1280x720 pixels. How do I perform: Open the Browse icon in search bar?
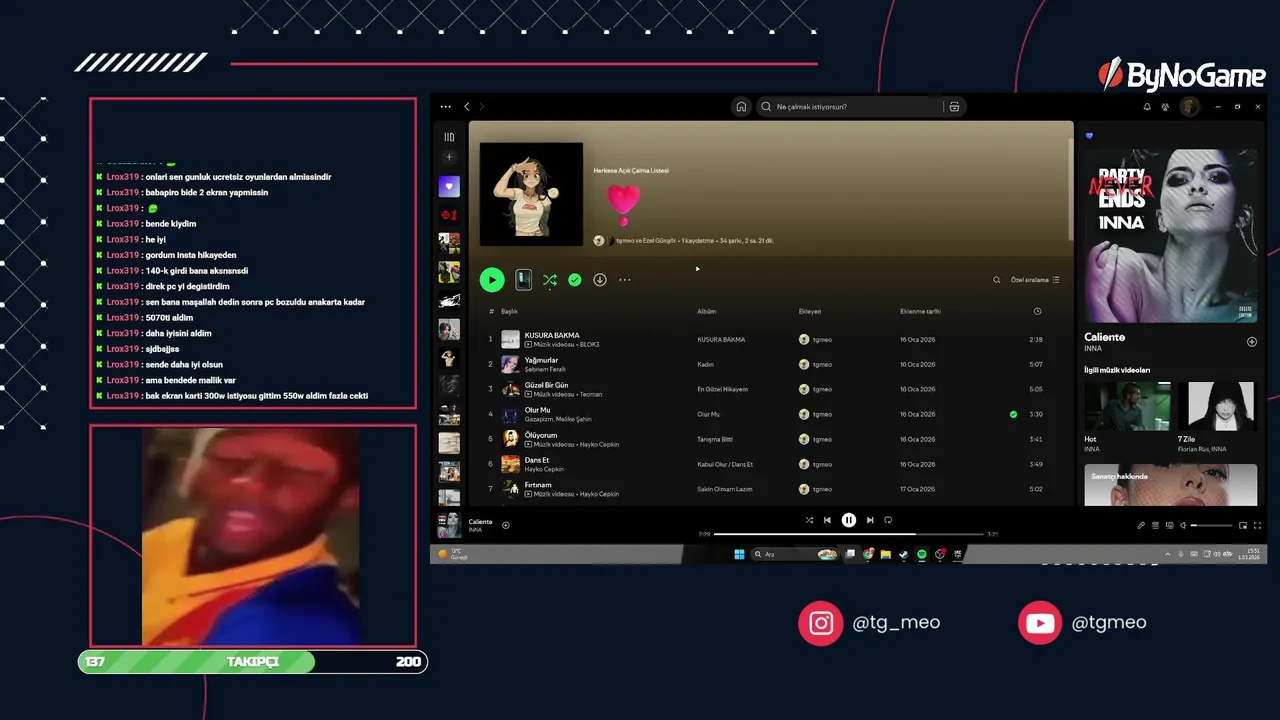coord(954,106)
